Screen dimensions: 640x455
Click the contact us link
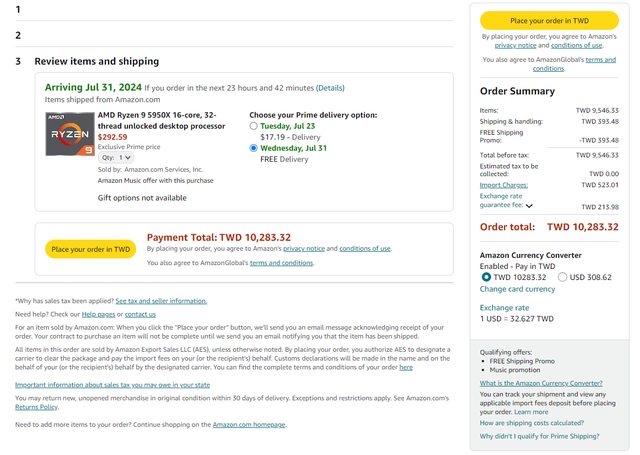point(140,314)
